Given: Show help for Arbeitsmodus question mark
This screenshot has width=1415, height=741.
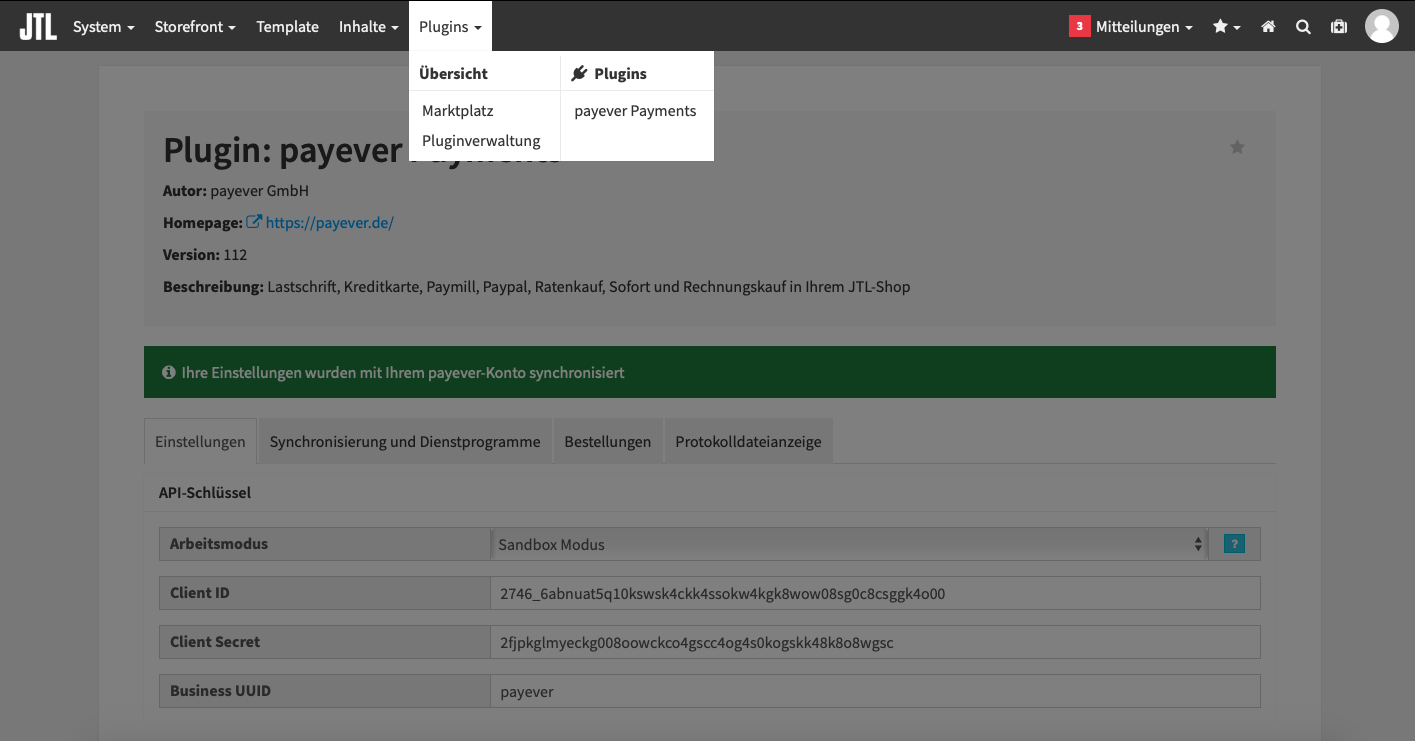Looking at the screenshot, I should (x=1234, y=544).
